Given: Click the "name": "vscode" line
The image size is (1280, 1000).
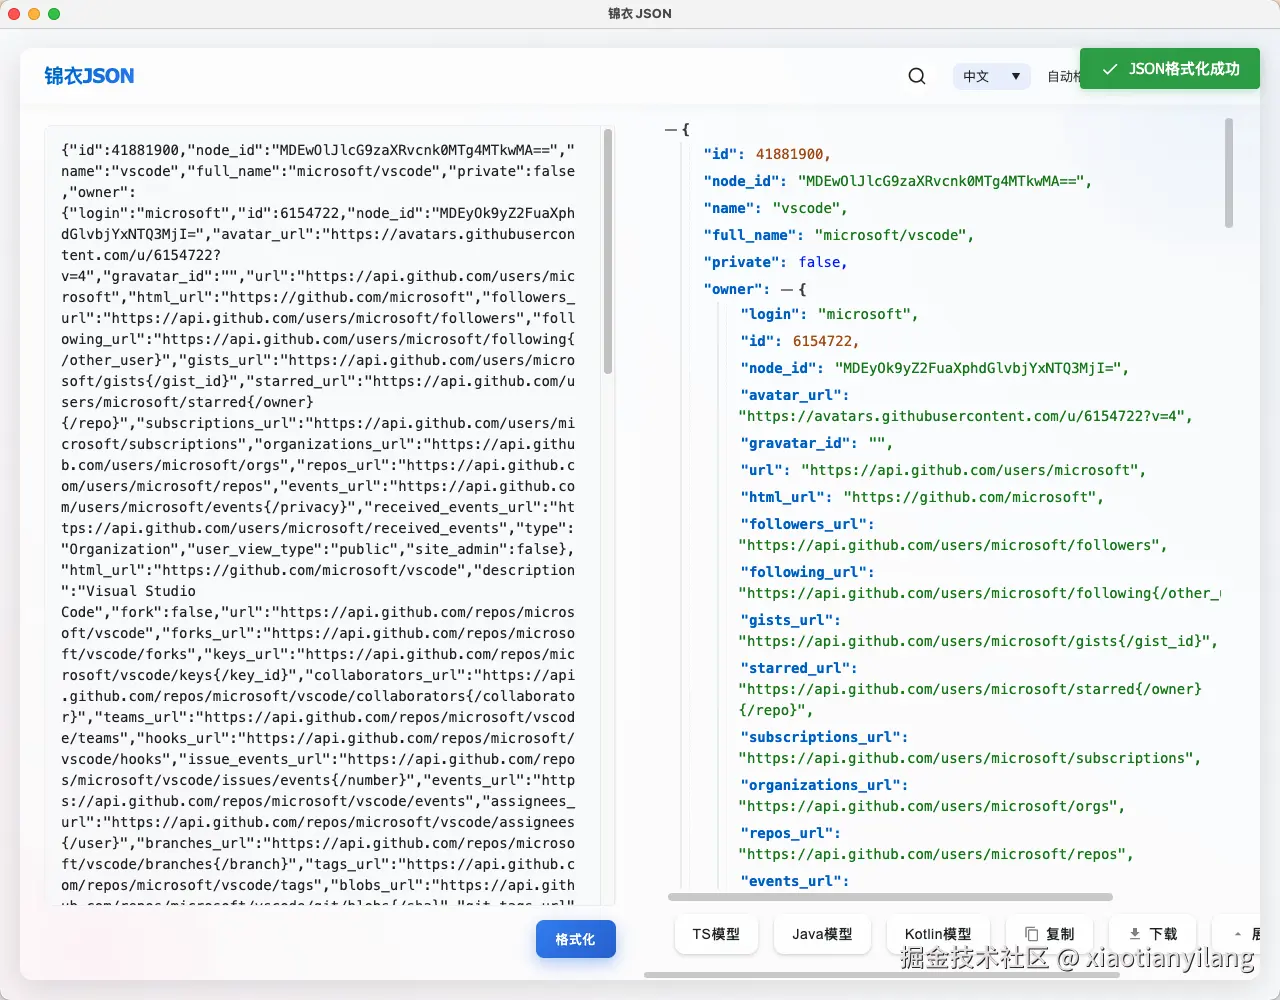Looking at the screenshot, I should click(x=775, y=208).
